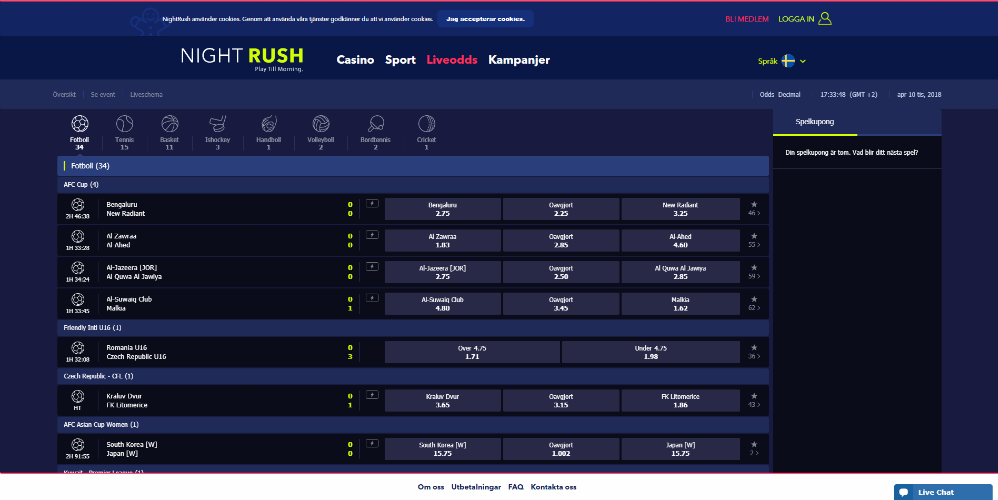The image size is (998, 500).
Task: Select the Basket sport icon
Action: coord(169,123)
